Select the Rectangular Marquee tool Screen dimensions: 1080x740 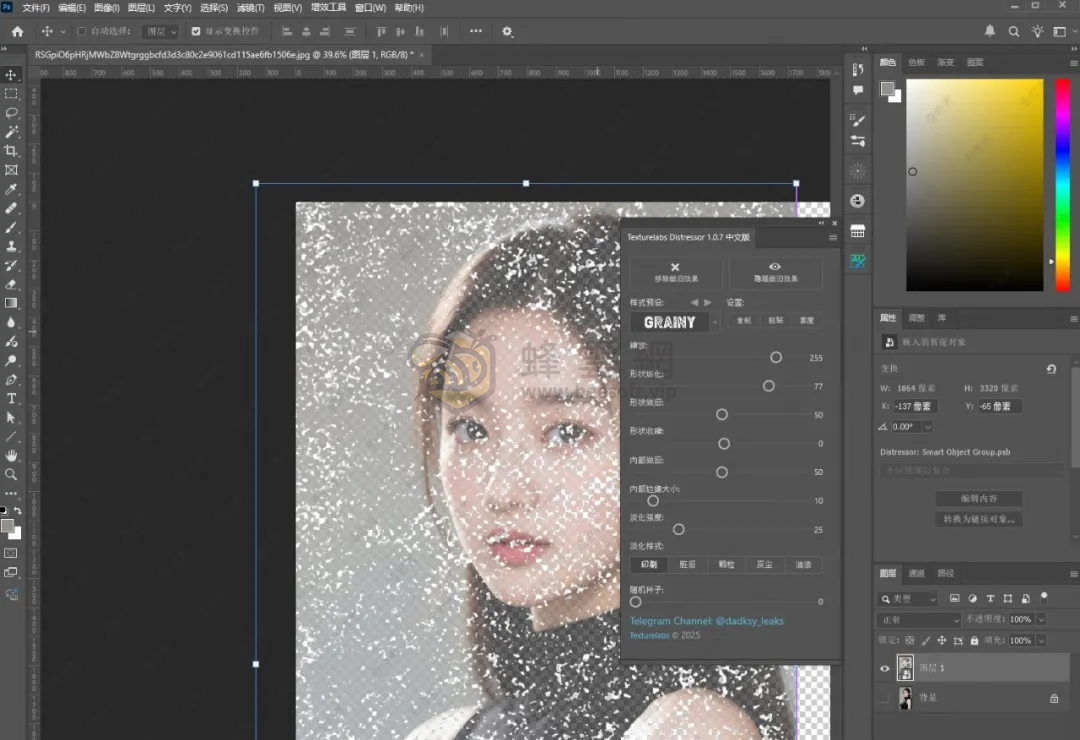point(11,94)
